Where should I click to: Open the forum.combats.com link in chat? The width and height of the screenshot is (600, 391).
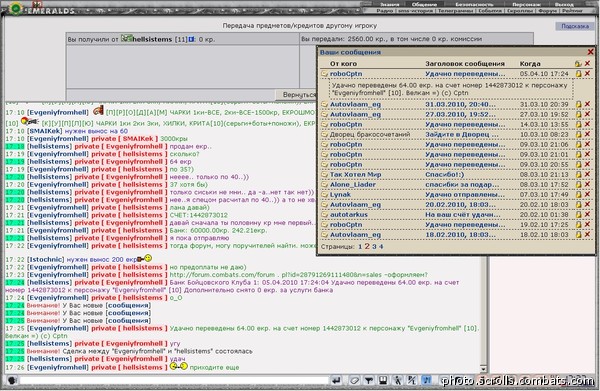298,275
